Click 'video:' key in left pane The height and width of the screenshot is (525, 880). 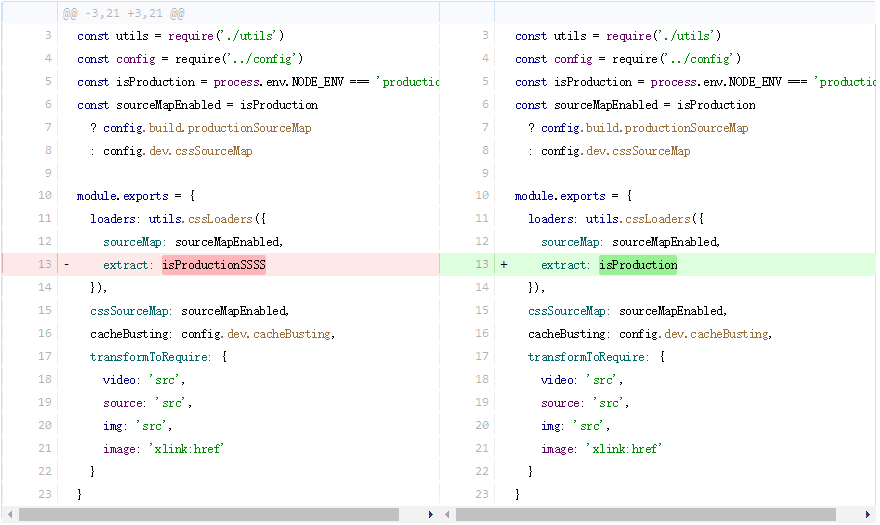click(x=122, y=380)
